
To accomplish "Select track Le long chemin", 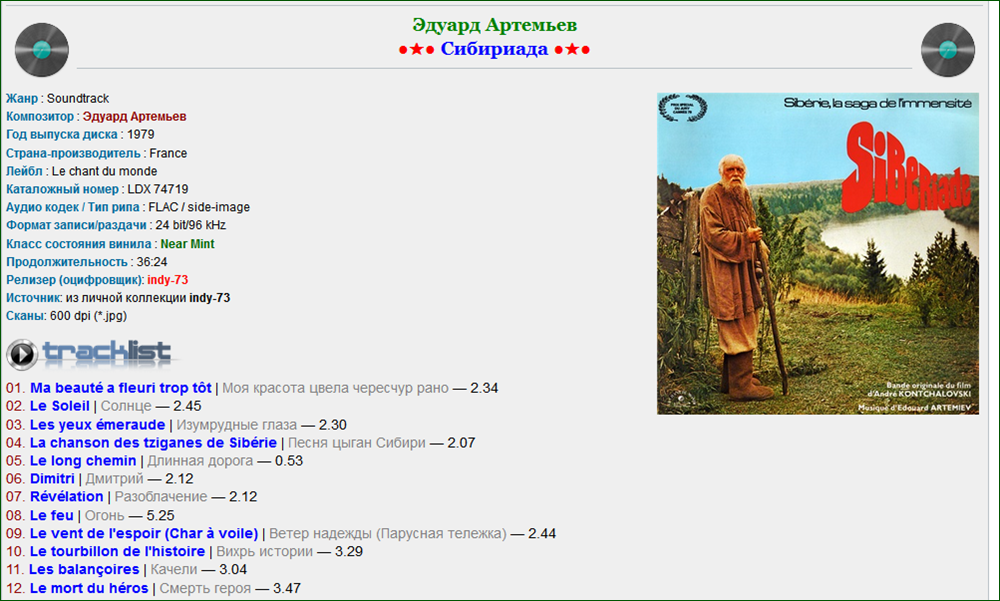I will [x=83, y=461].
